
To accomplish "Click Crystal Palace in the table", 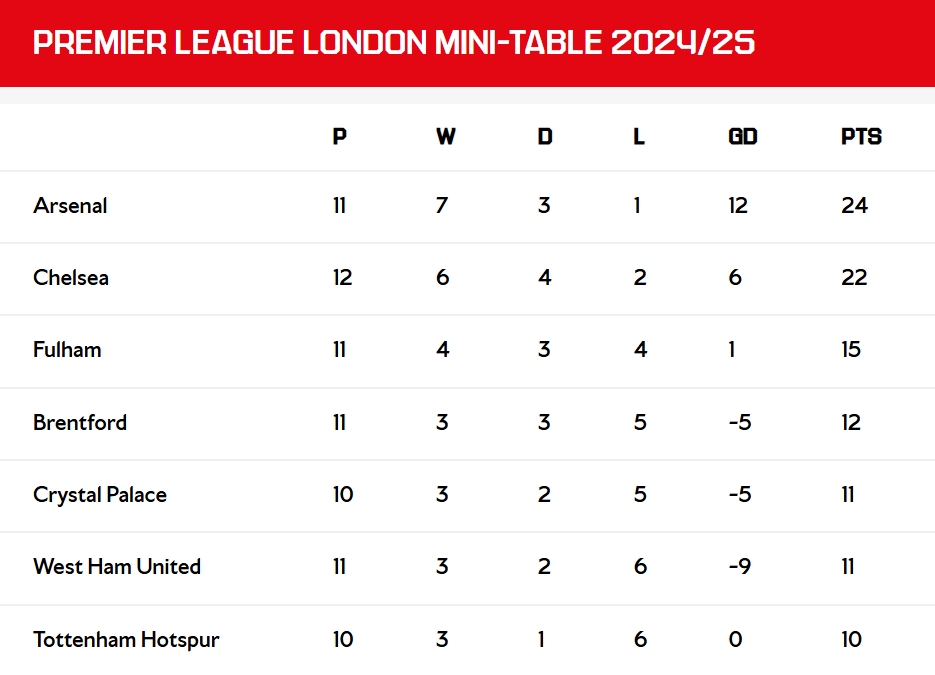I will click(100, 495).
